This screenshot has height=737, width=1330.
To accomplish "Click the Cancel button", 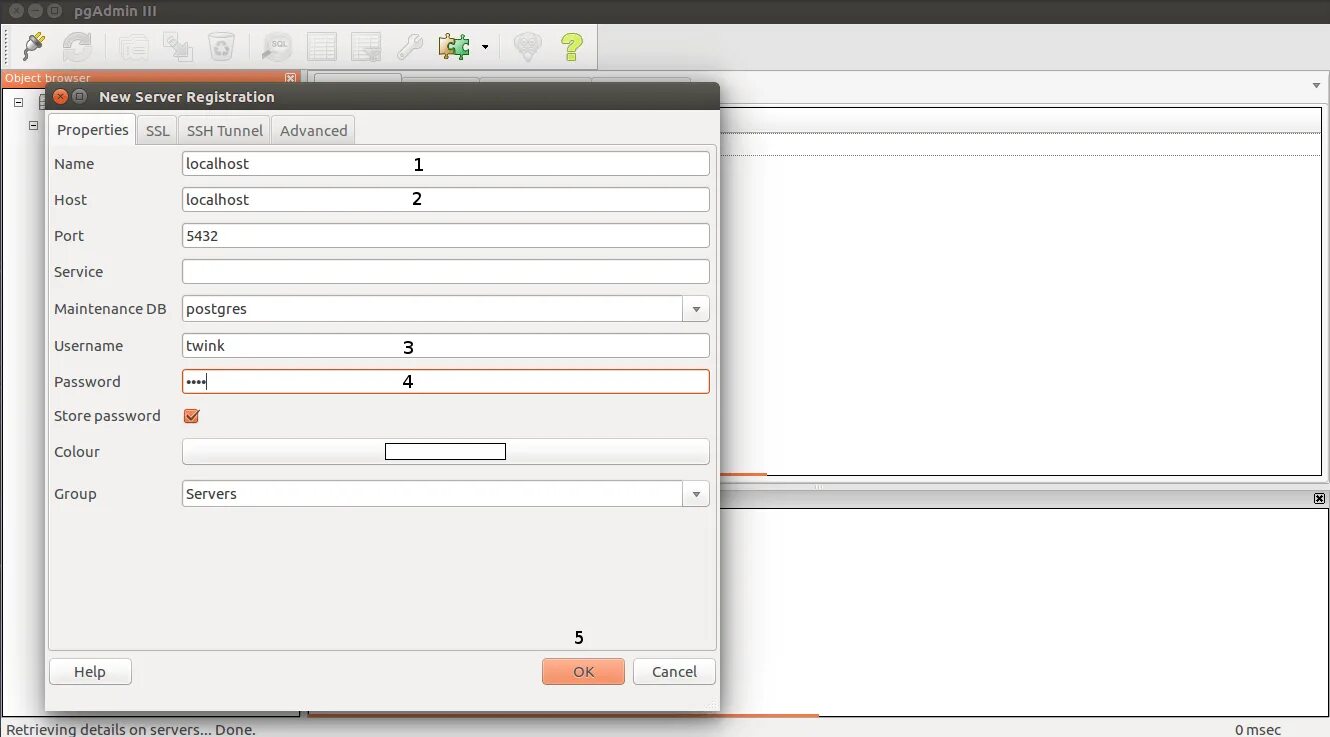I will [x=674, y=671].
